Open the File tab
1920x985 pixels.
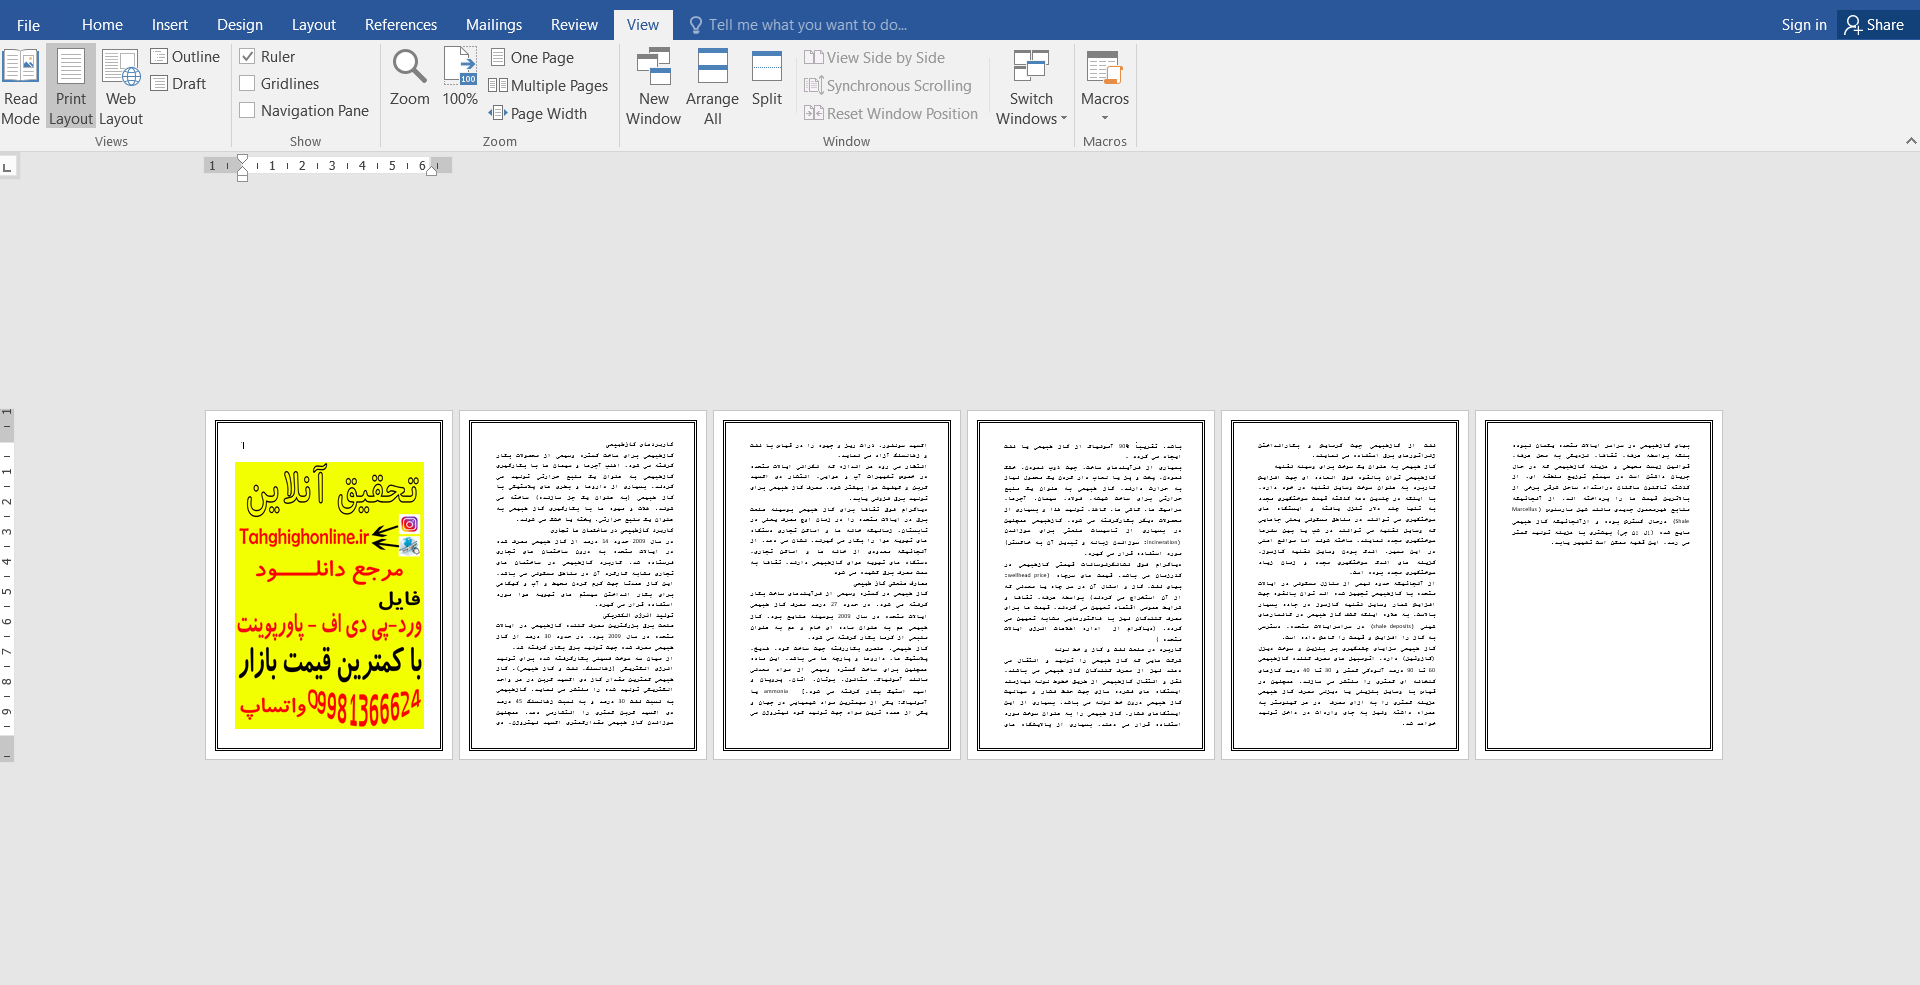pyautogui.click(x=29, y=24)
